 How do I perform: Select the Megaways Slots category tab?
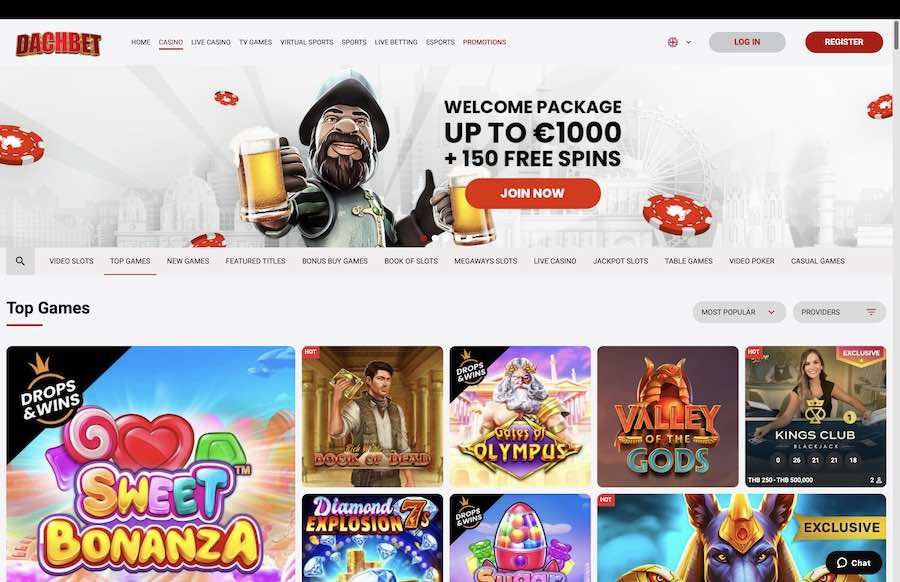click(x=486, y=261)
